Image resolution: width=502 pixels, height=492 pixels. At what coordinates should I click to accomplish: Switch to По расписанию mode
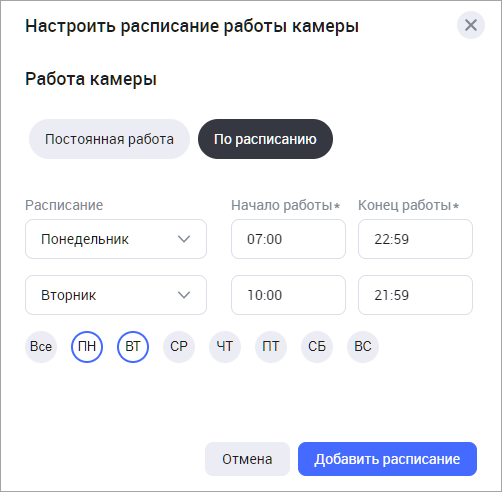265,139
